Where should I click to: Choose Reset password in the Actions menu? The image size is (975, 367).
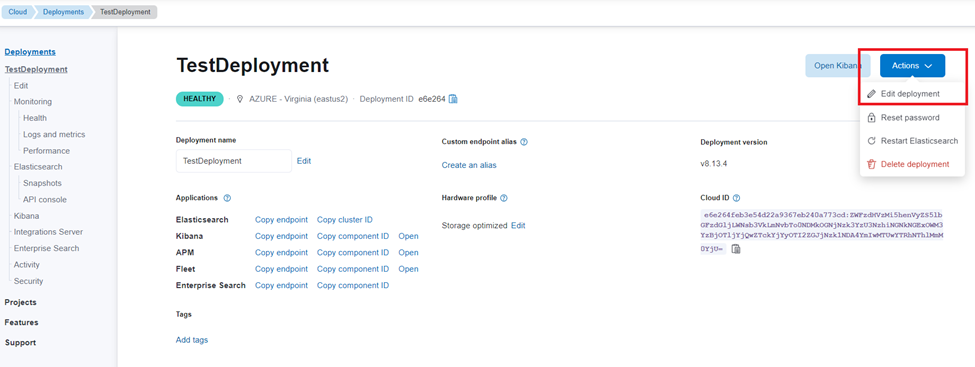(910, 118)
